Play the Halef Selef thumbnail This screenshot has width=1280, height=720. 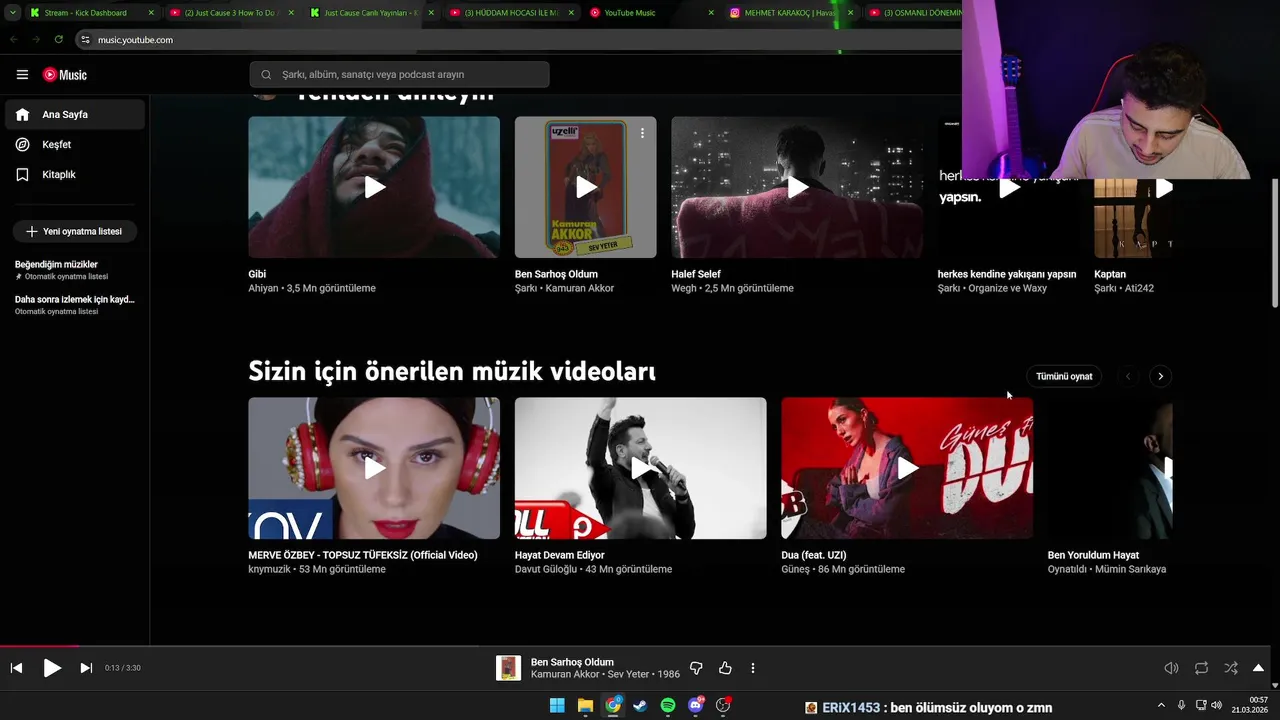[797, 187]
